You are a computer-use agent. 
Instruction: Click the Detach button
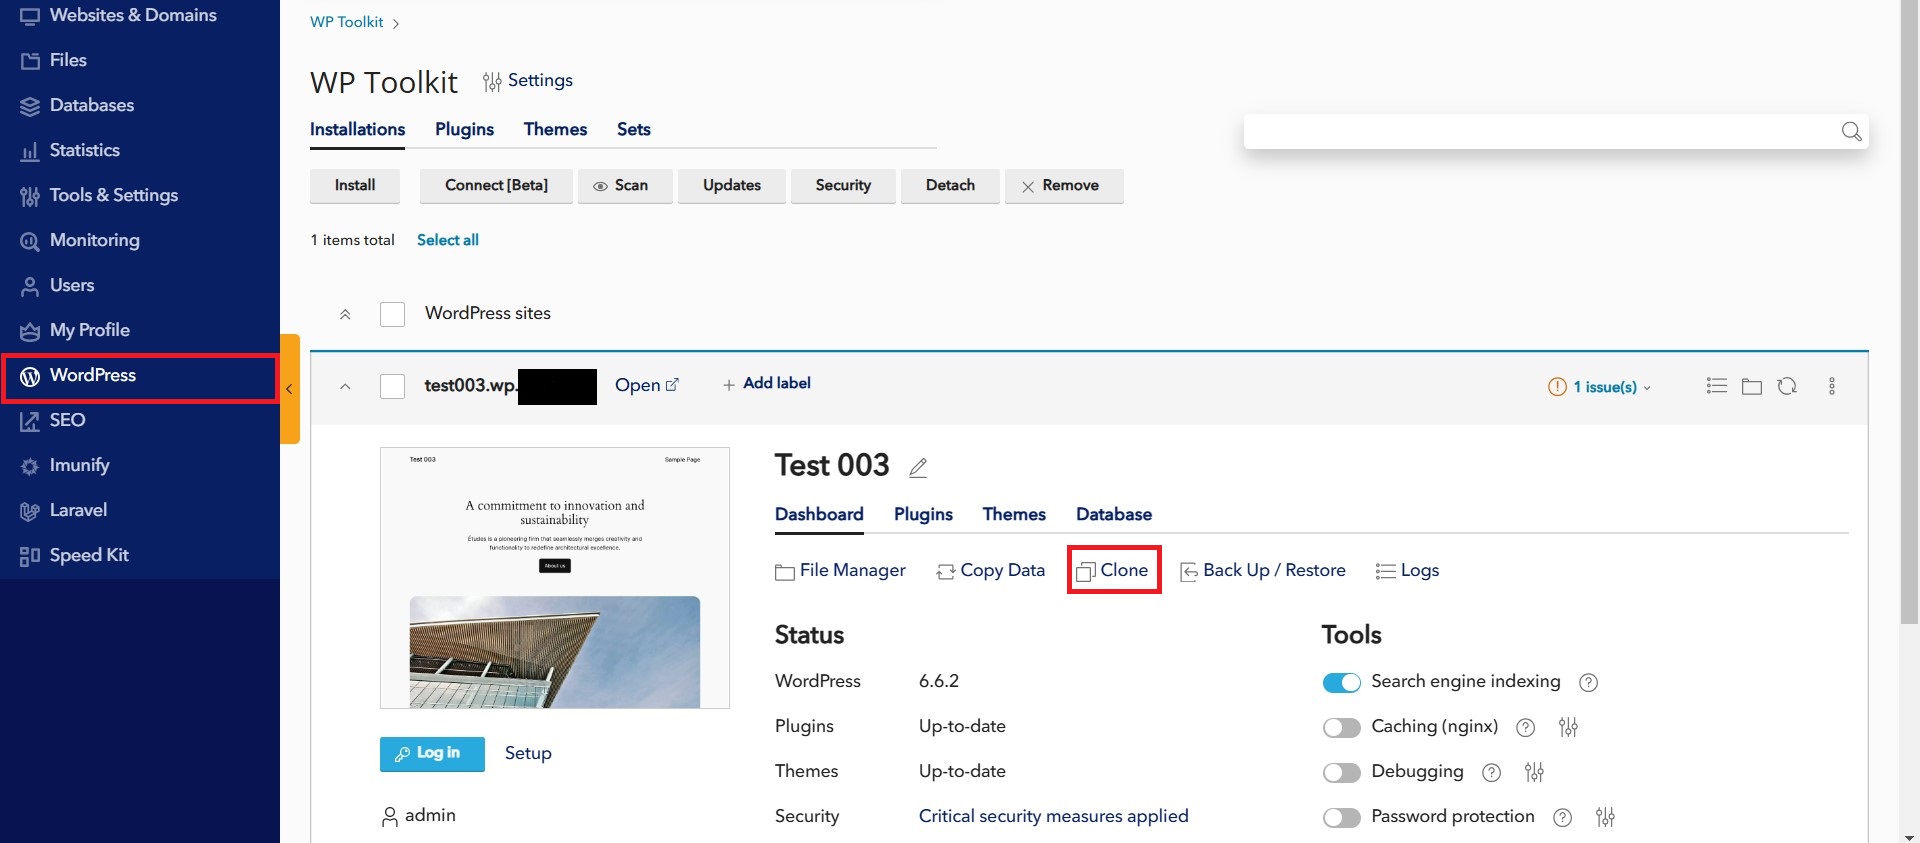[950, 186]
